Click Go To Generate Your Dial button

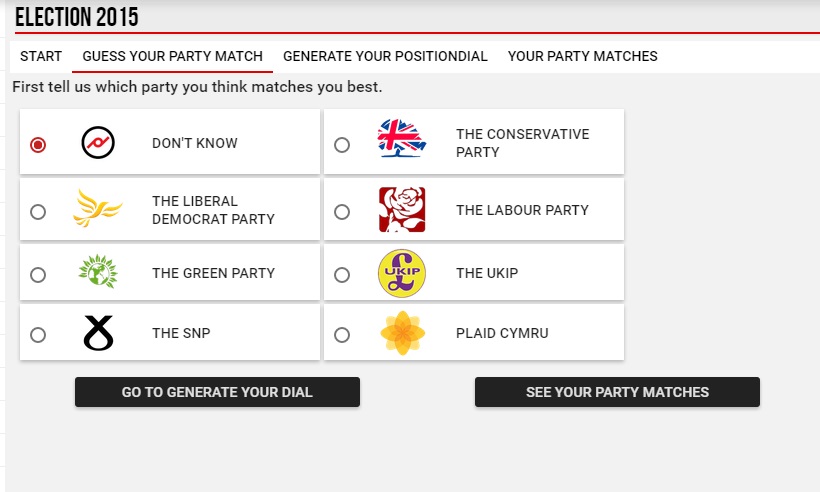pyautogui.click(x=217, y=392)
